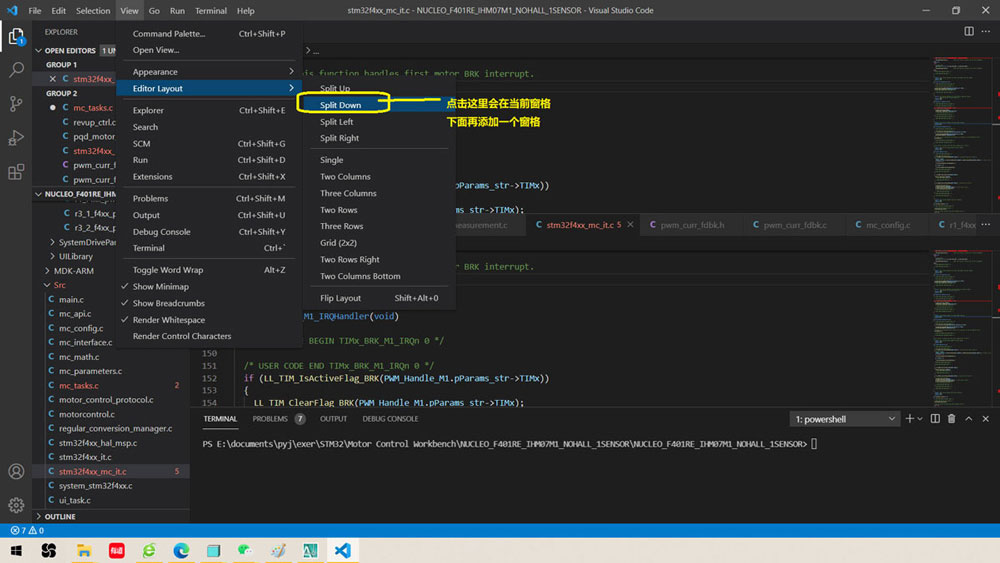Click errors and warnings status bar item
This screenshot has width=1000, height=563.
click(x=27, y=530)
